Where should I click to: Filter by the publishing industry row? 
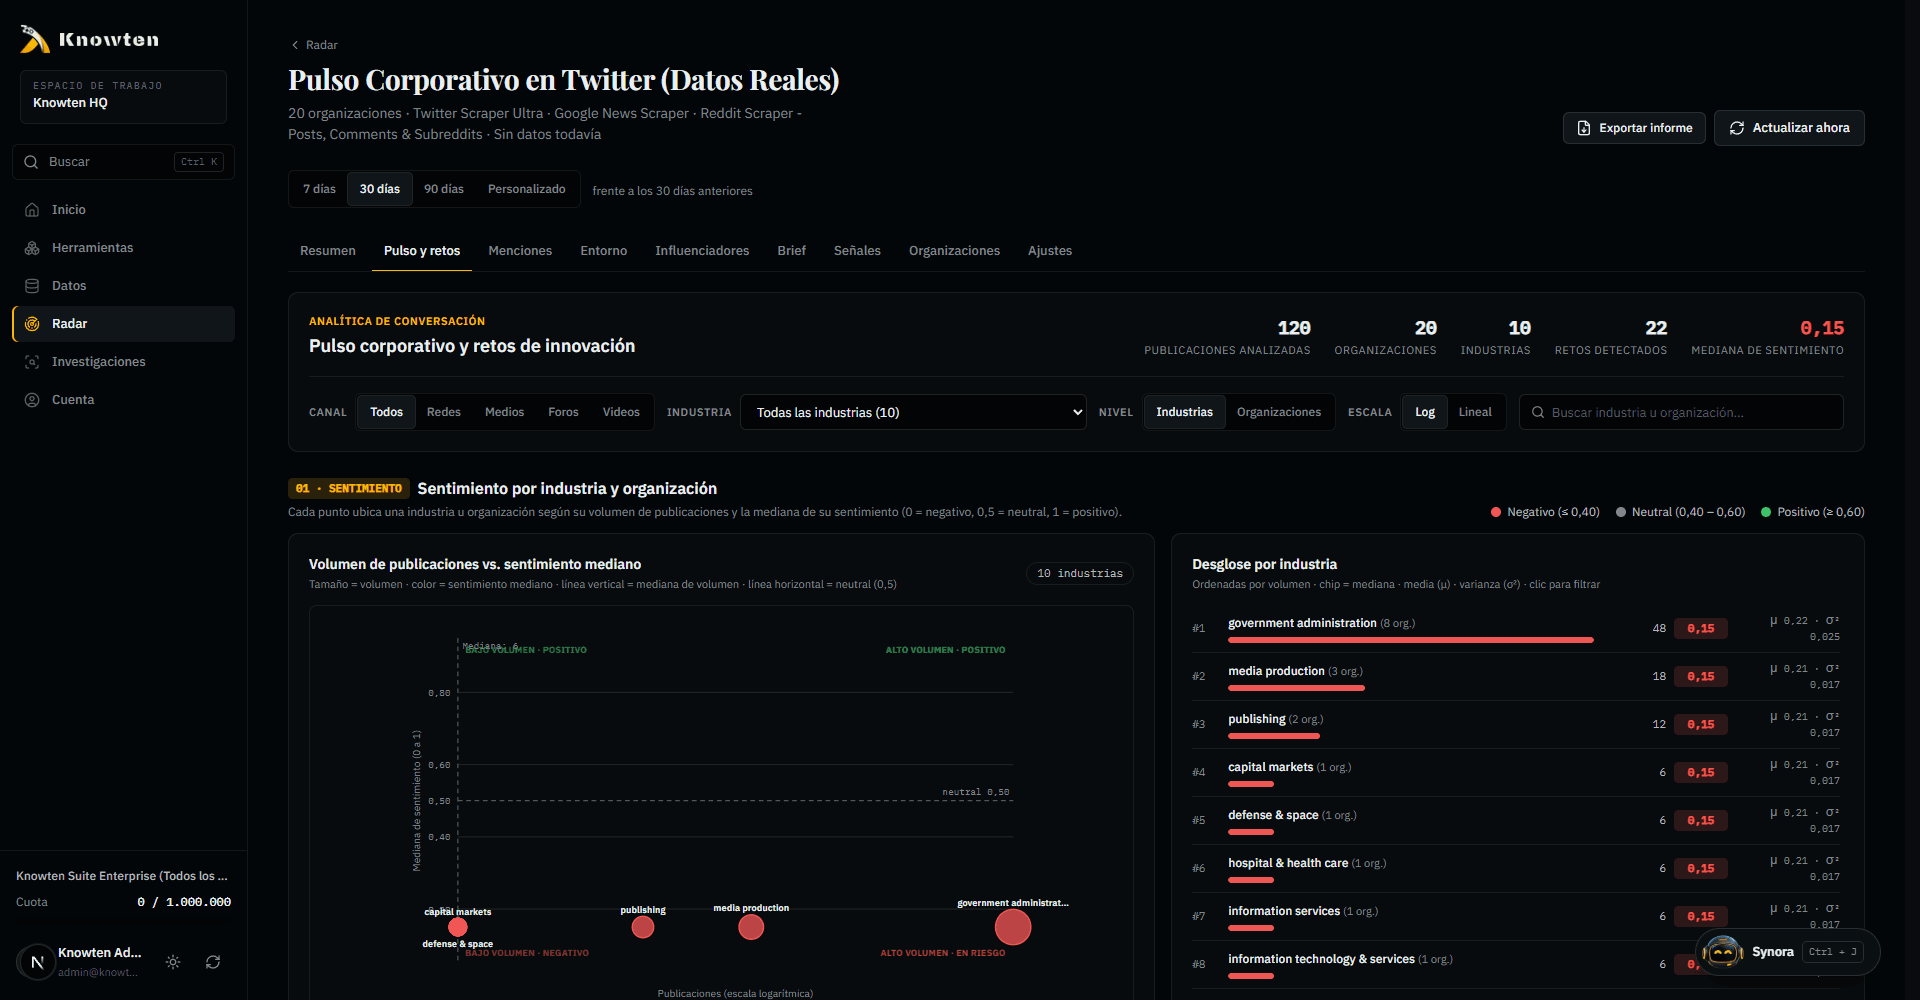[x=1516, y=724]
